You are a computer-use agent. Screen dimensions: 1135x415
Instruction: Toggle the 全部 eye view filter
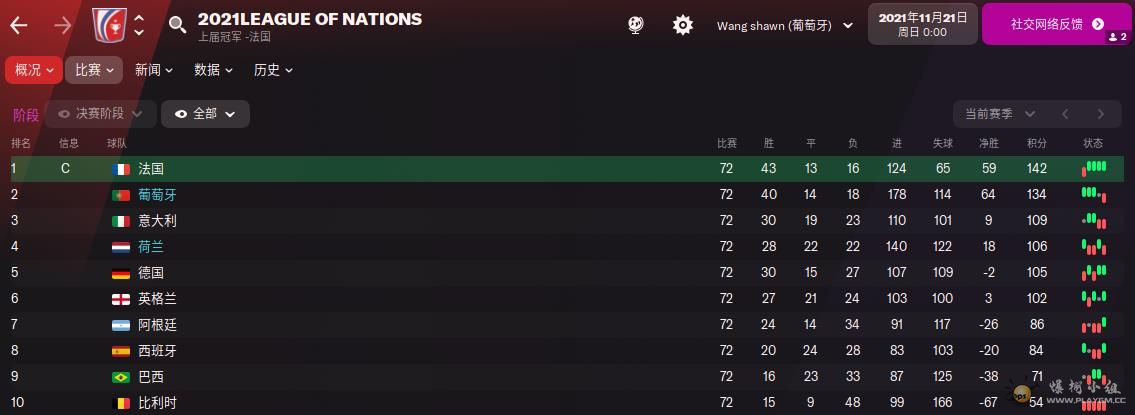[x=205, y=114]
